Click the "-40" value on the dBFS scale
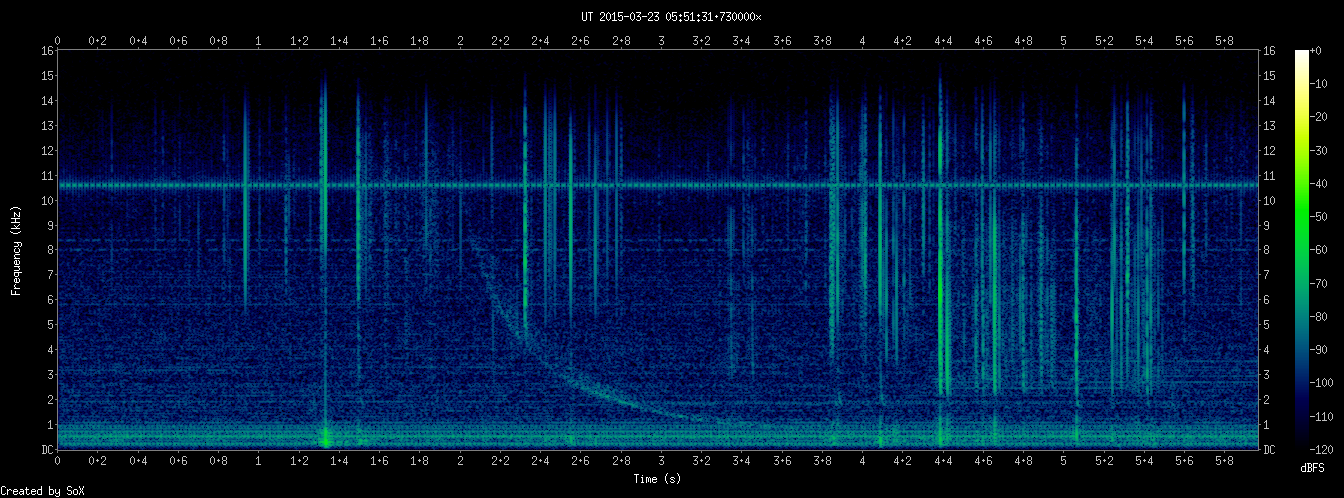The height and width of the screenshot is (498, 1344). click(x=1319, y=184)
